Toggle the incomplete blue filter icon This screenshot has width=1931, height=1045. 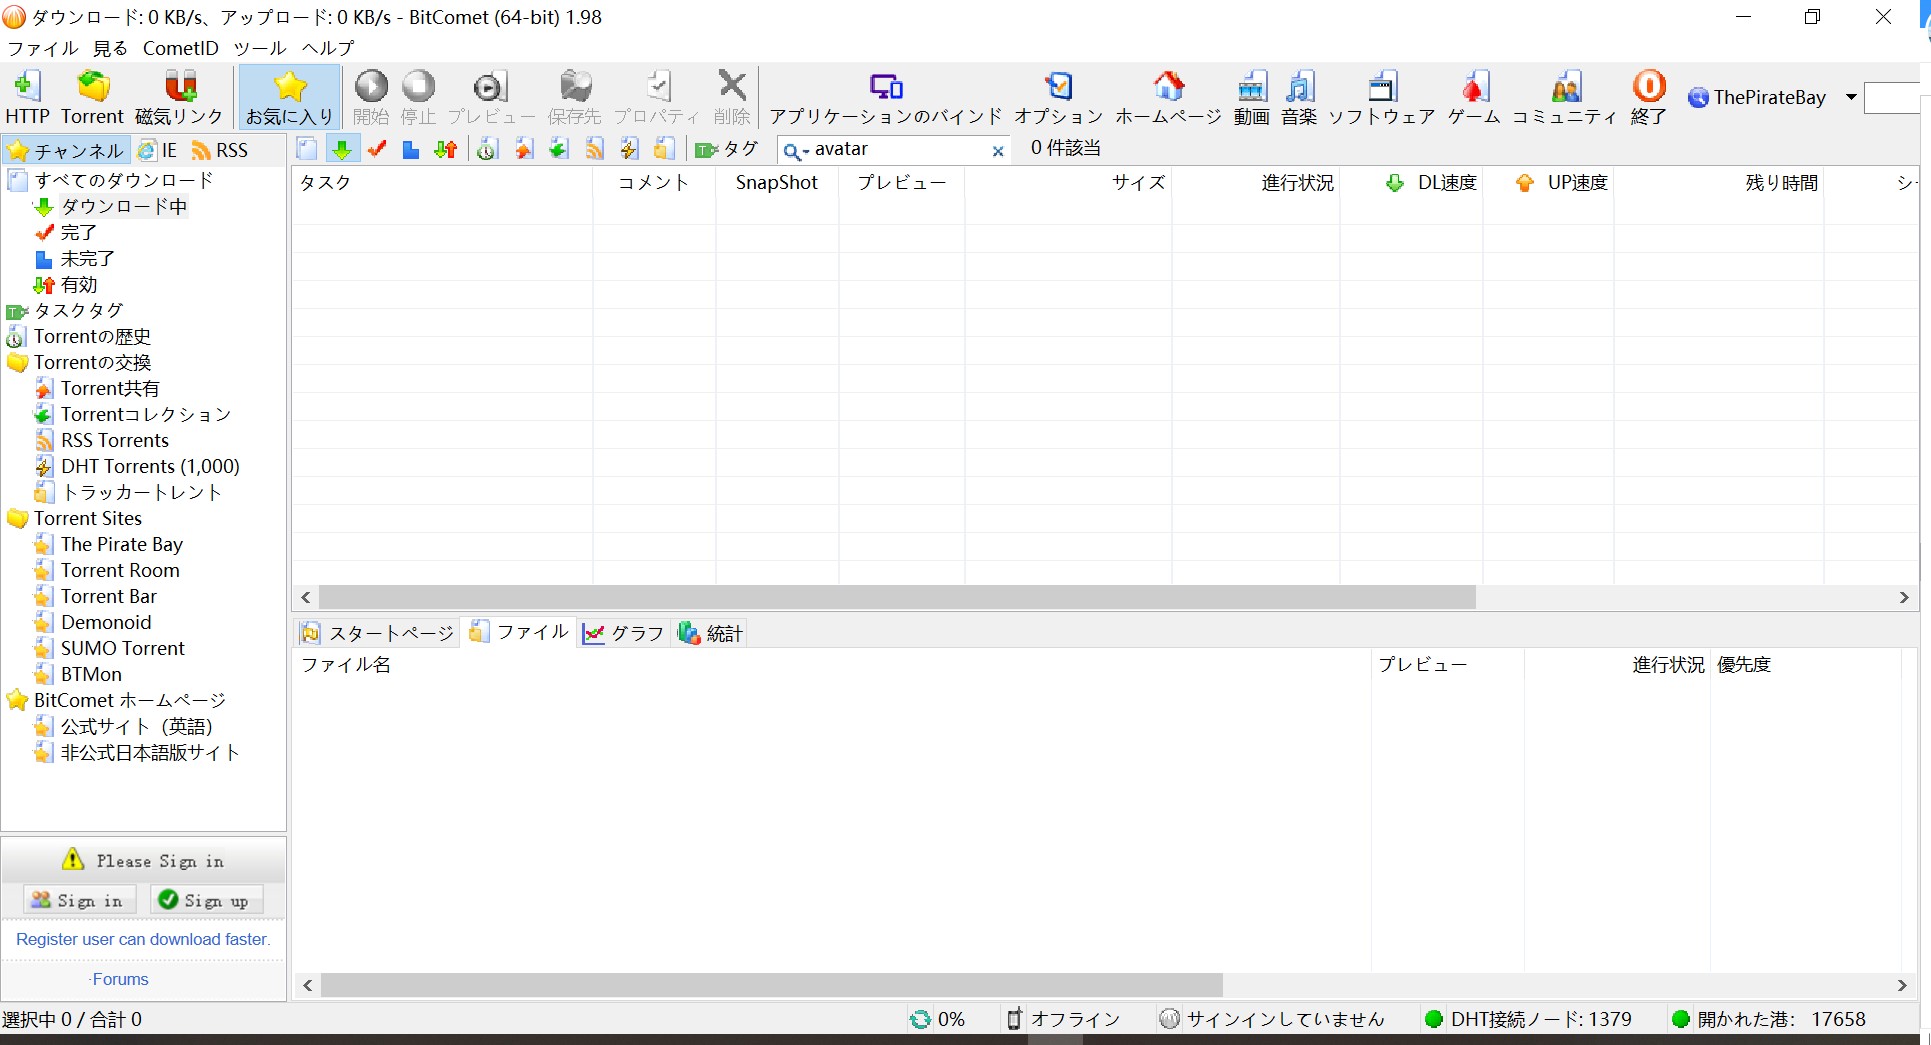(x=411, y=149)
